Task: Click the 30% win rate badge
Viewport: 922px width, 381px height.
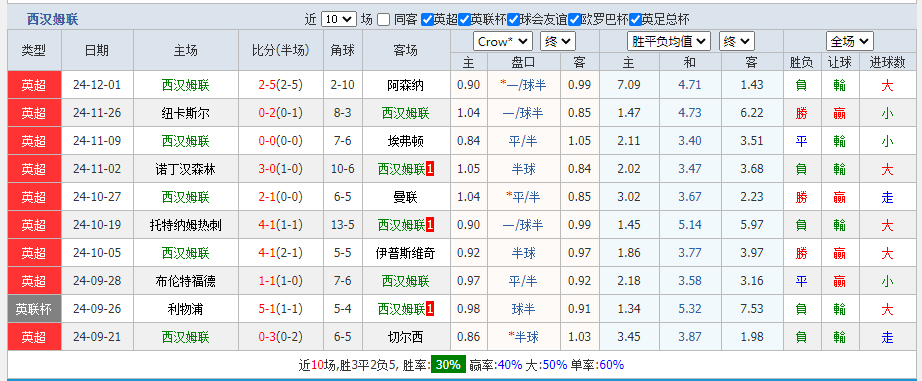Action: point(448,365)
